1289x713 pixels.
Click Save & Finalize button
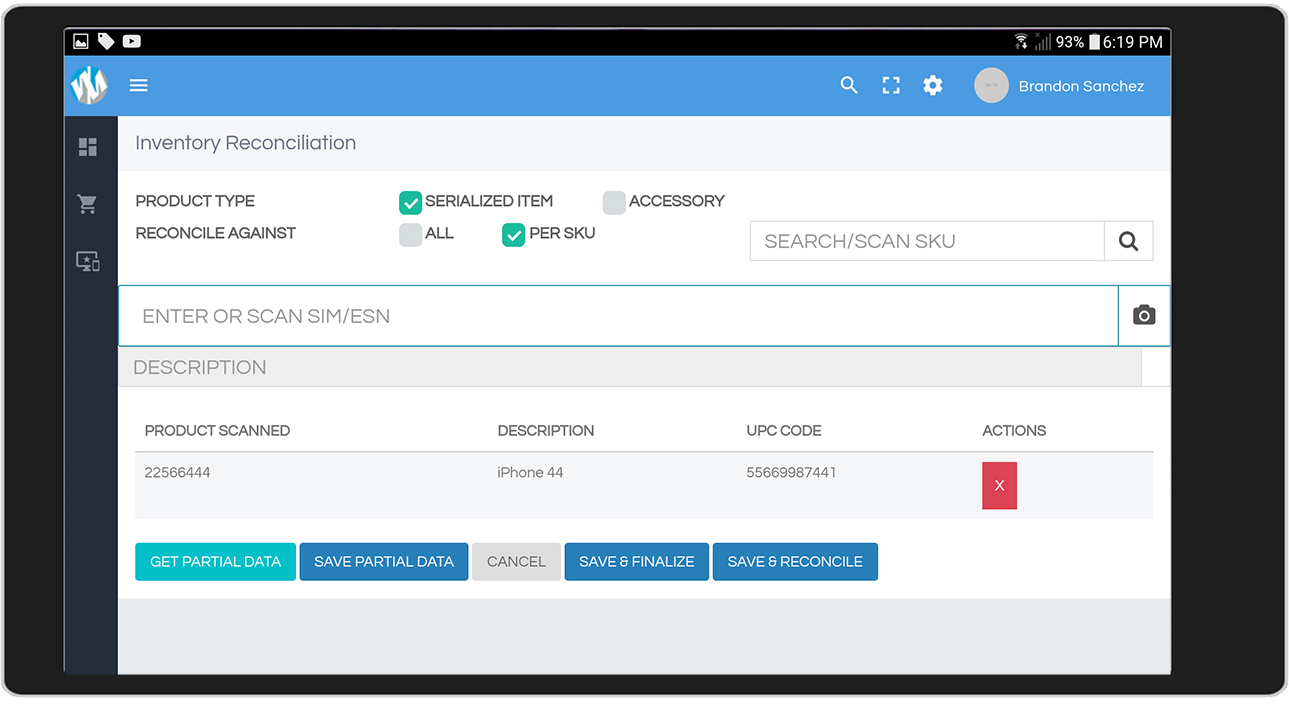point(636,562)
